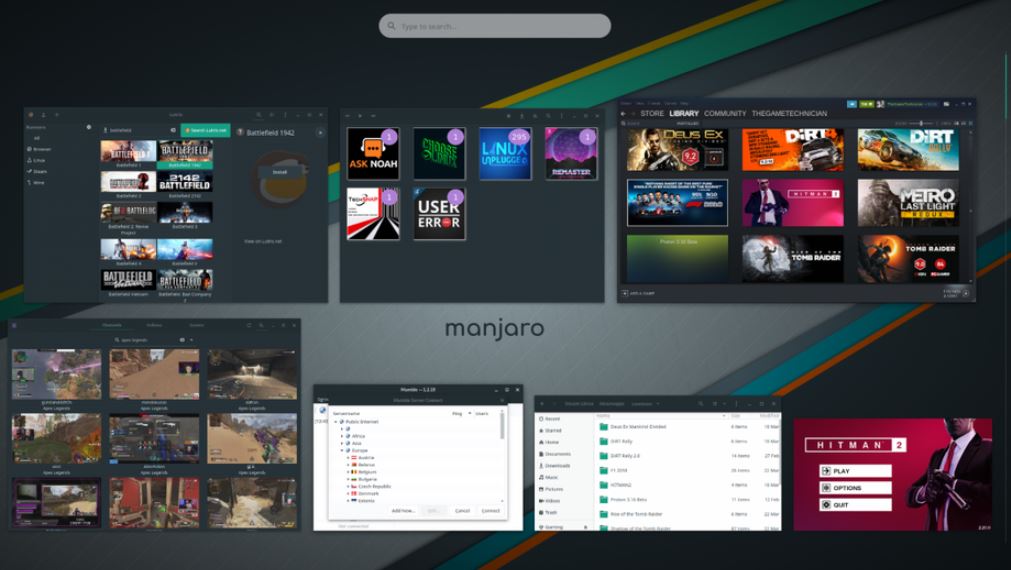Click the Twitch window search header icon
This screenshot has height=570, width=1011.
tap(261, 326)
